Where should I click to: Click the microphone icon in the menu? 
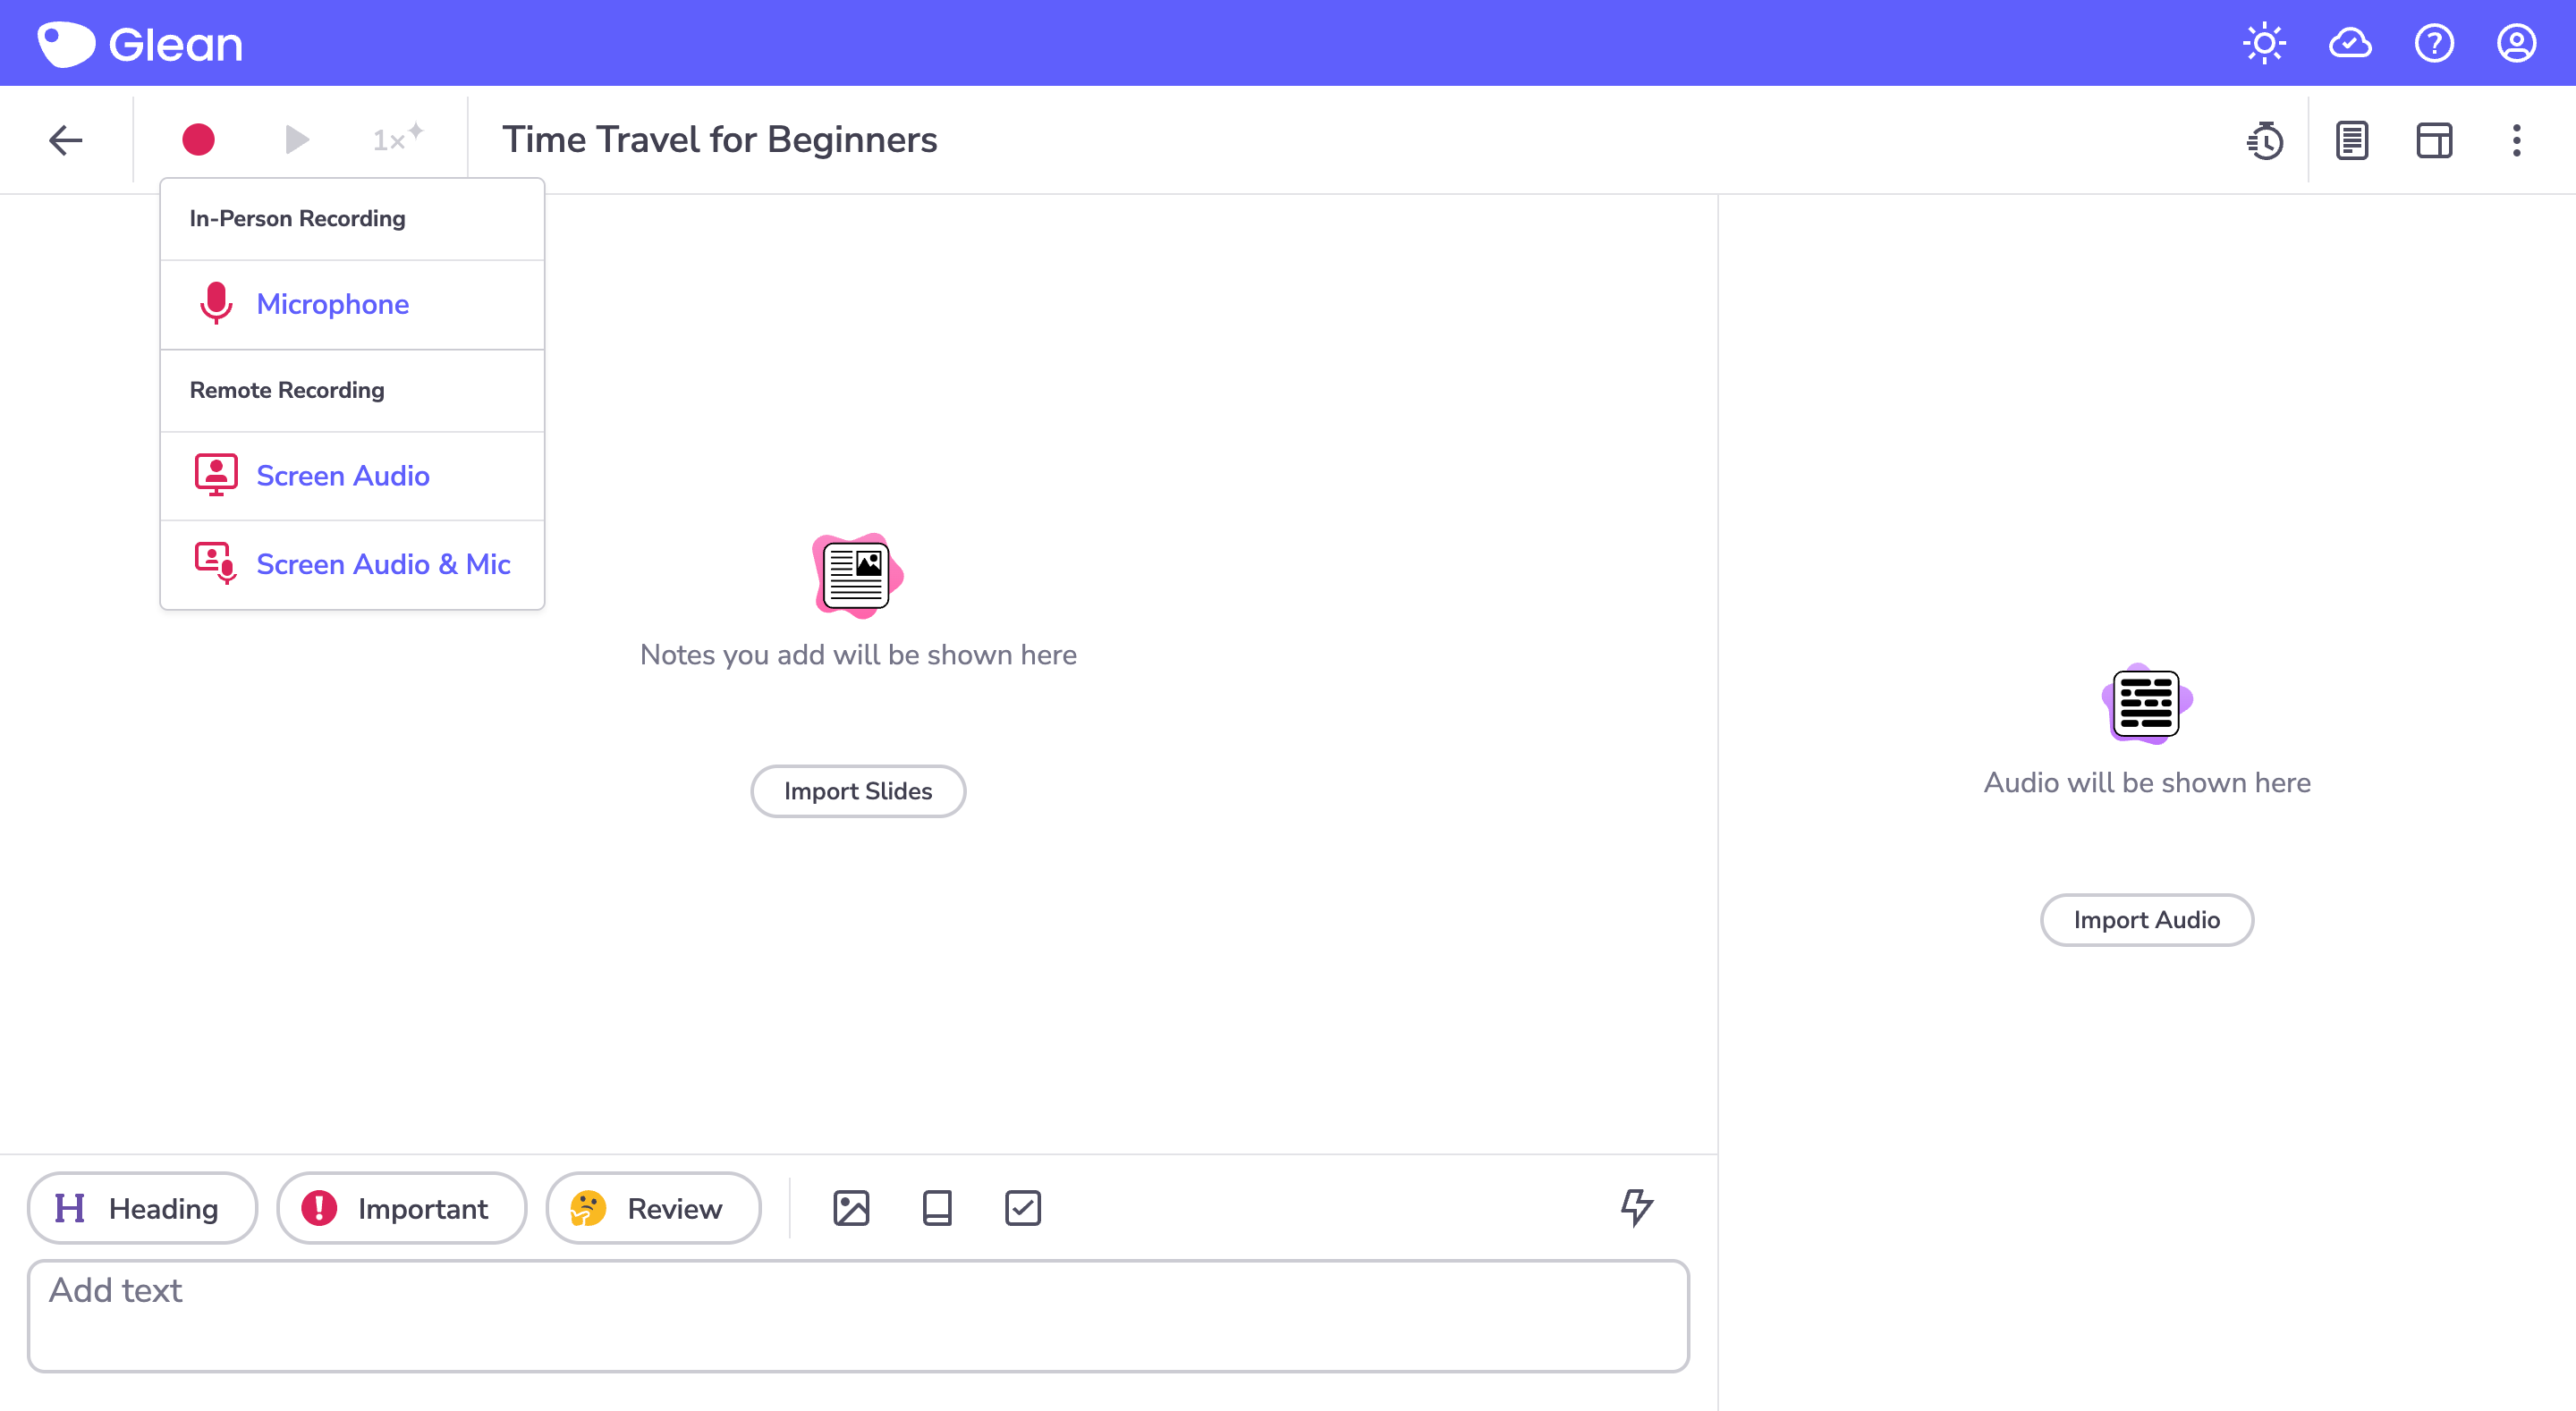tap(216, 303)
